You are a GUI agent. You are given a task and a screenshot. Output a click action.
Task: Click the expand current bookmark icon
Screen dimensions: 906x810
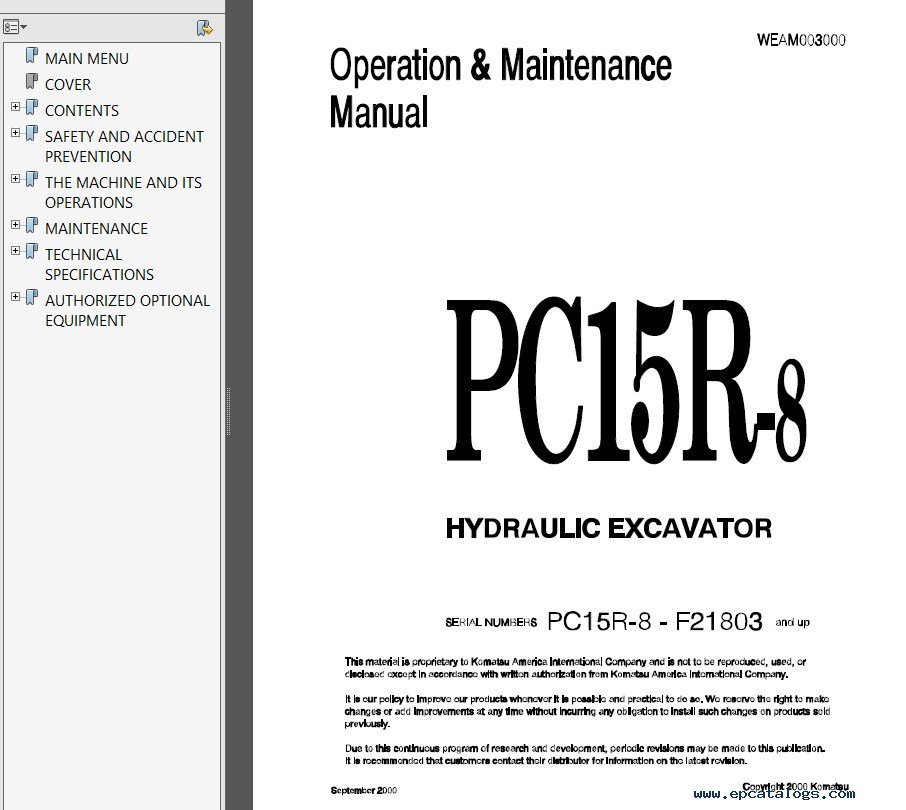pyautogui.click(x=205, y=28)
